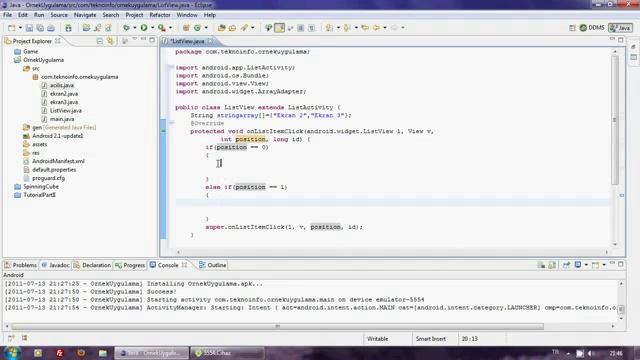
Task: Click the Clear Console icon
Action: pyautogui.click(x=541, y=265)
